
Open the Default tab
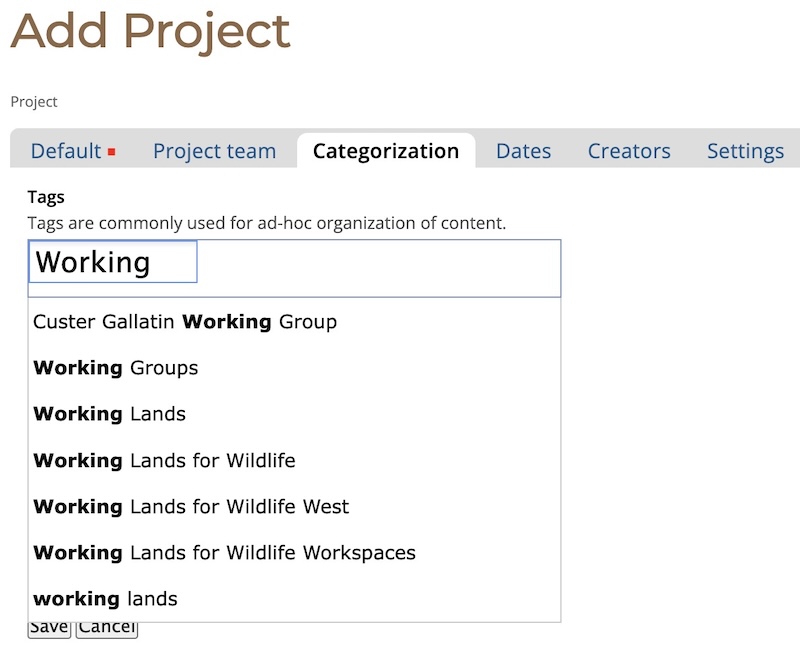(x=66, y=151)
